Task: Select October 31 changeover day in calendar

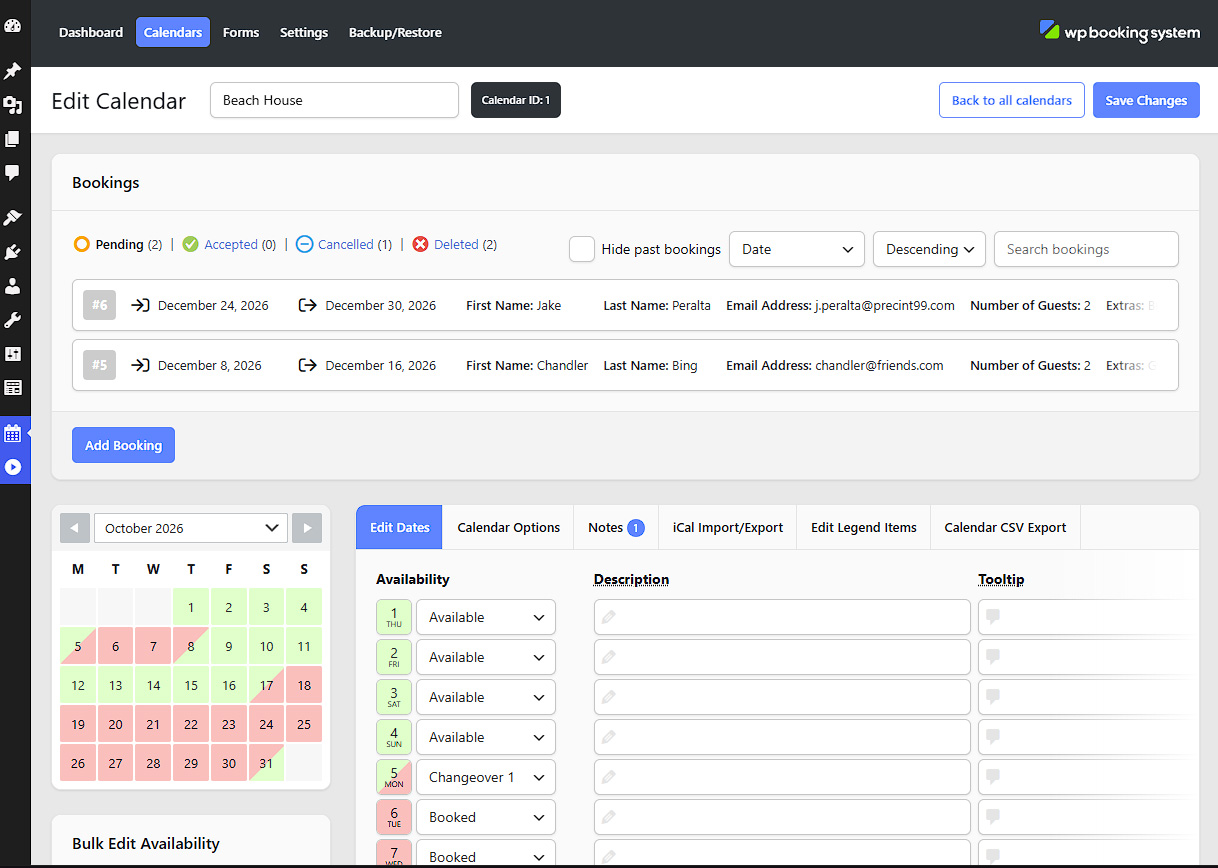Action: (x=266, y=763)
